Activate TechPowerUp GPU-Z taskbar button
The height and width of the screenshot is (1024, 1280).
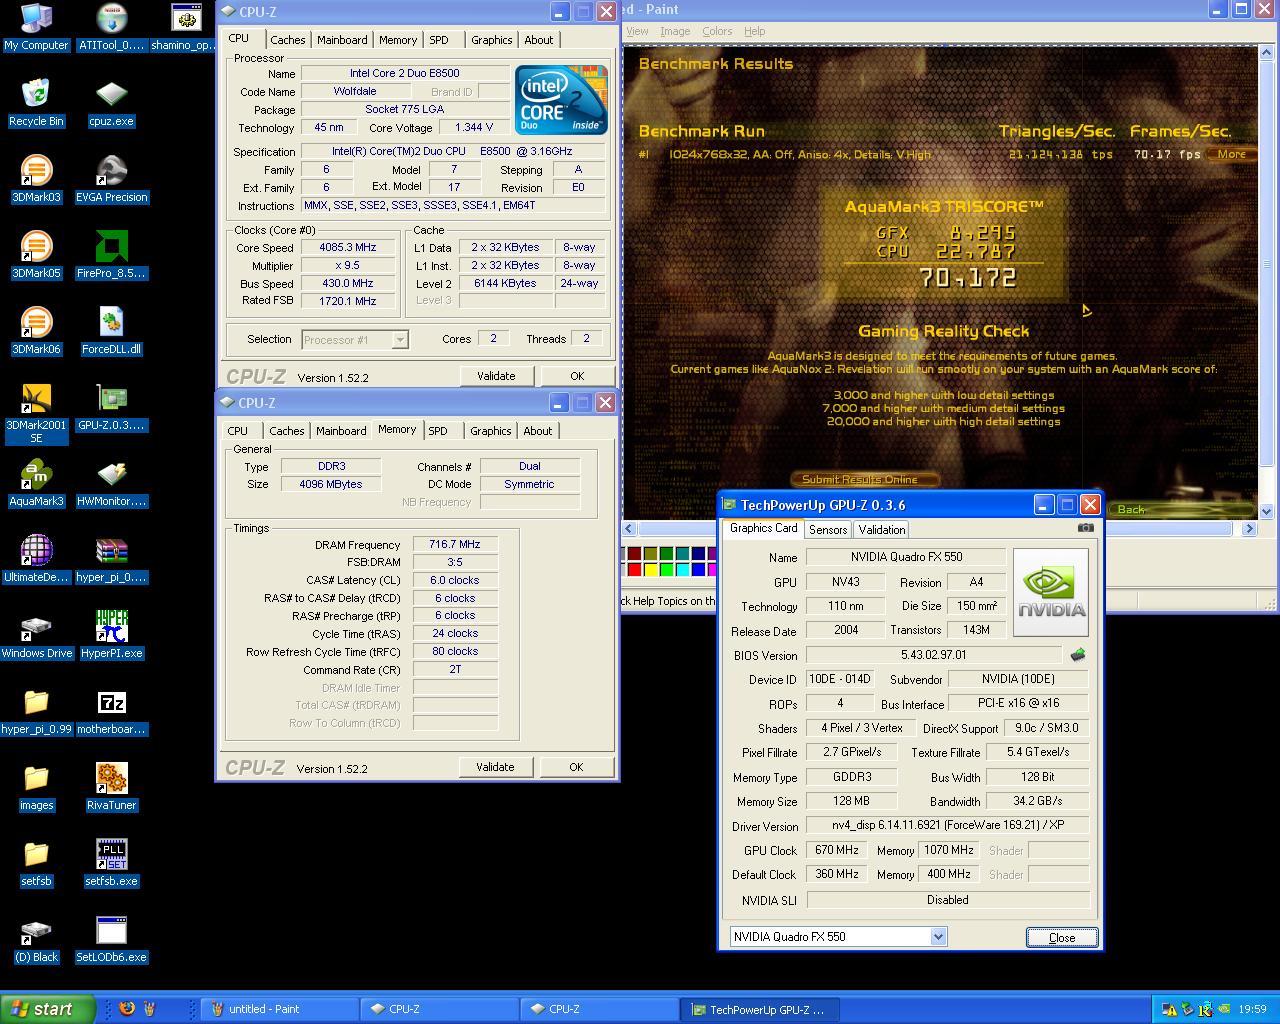[x=760, y=1009]
